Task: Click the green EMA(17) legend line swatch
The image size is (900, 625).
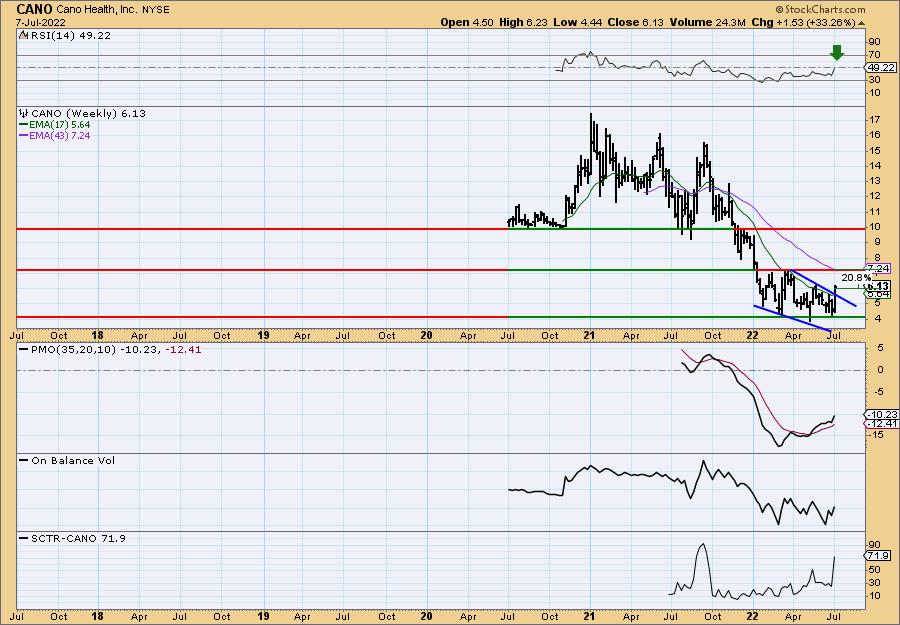Action: coord(24,125)
